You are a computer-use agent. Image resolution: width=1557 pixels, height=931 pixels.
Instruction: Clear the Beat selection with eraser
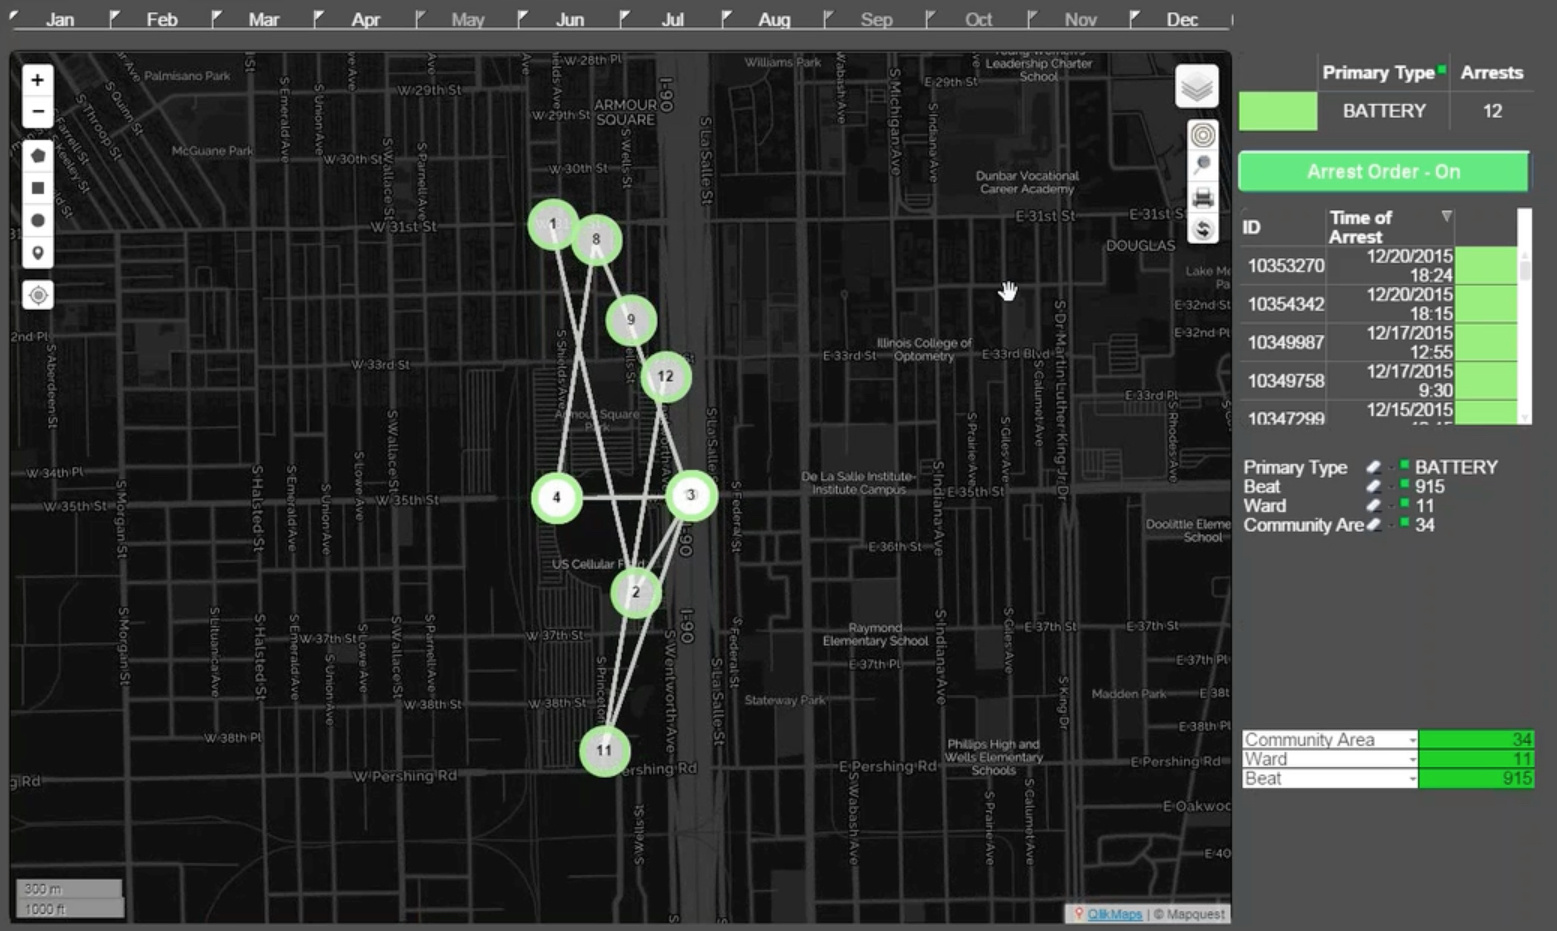pyautogui.click(x=1374, y=487)
